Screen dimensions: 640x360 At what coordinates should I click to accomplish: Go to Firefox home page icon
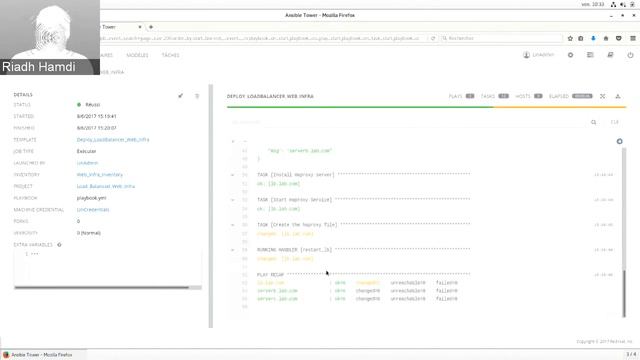click(606, 38)
